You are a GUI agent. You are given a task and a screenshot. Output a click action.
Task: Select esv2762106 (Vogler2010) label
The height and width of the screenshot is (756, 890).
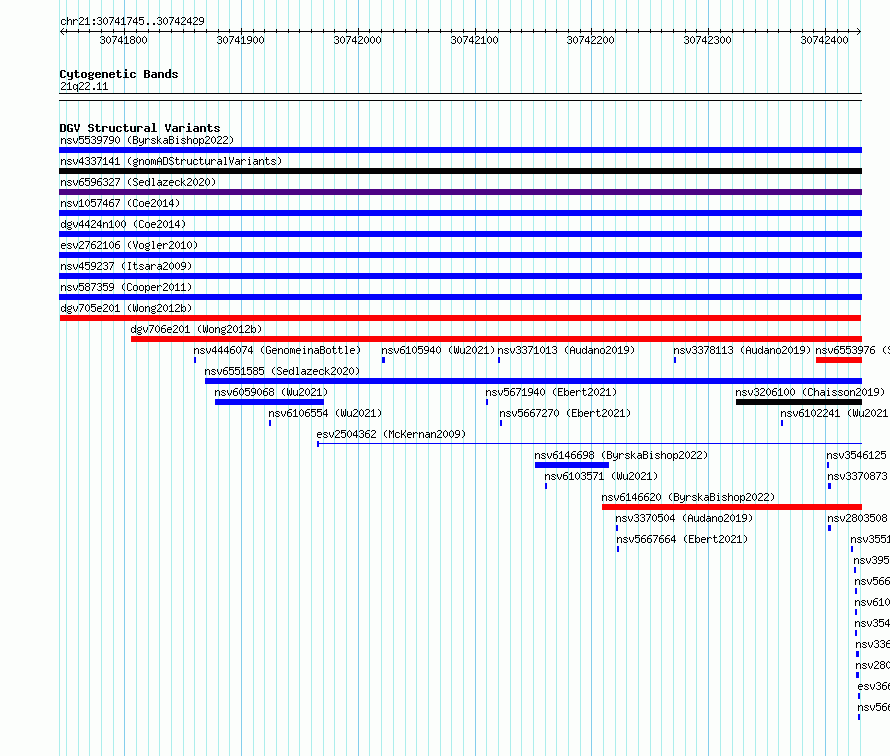pyautogui.click(x=129, y=245)
